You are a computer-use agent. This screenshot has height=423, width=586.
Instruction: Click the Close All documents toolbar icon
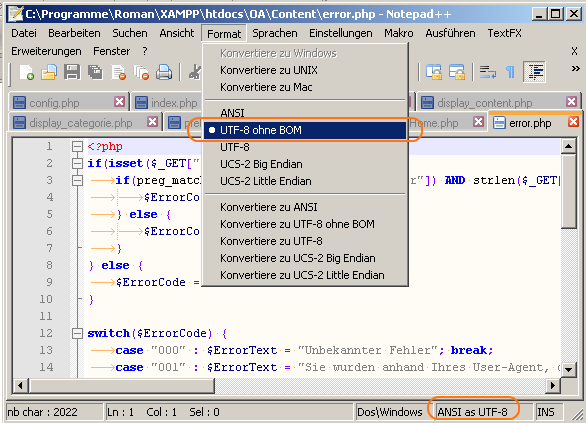(x=141, y=72)
